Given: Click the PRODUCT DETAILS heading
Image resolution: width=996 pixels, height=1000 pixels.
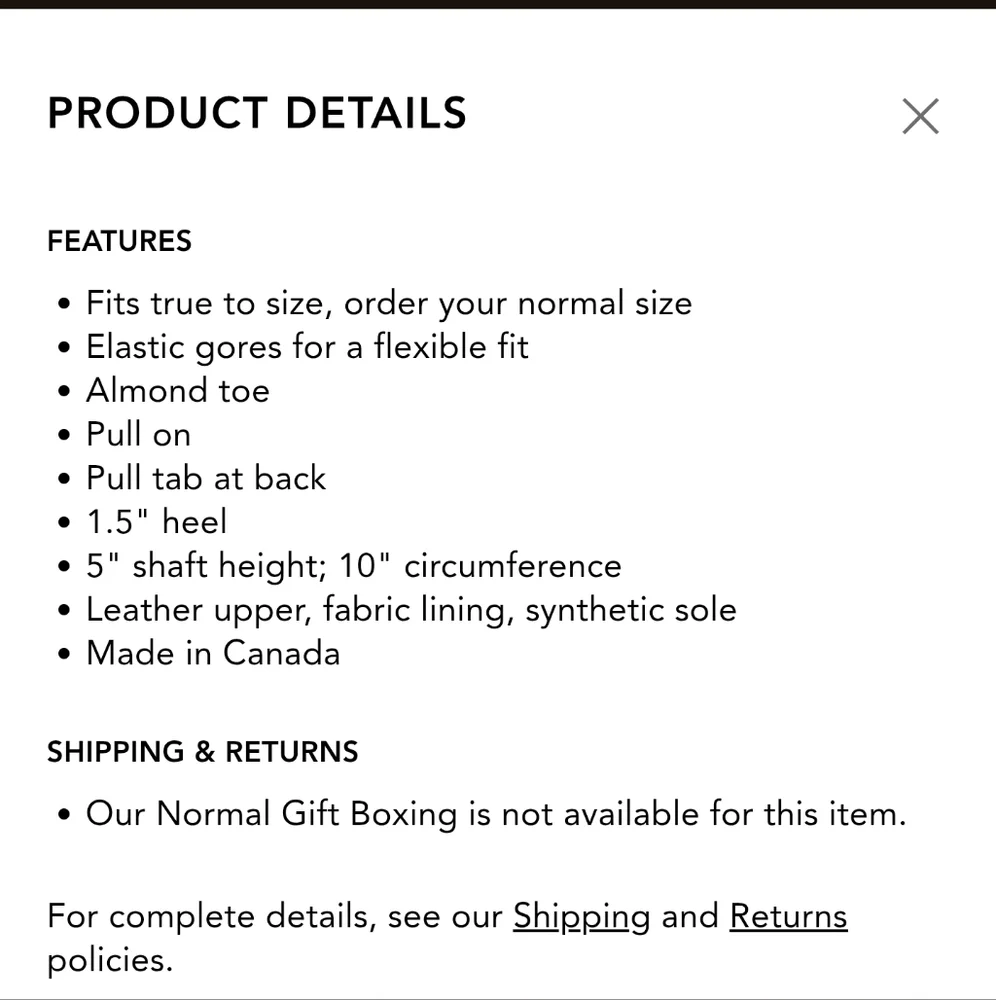Looking at the screenshot, I should click(257, 114).
